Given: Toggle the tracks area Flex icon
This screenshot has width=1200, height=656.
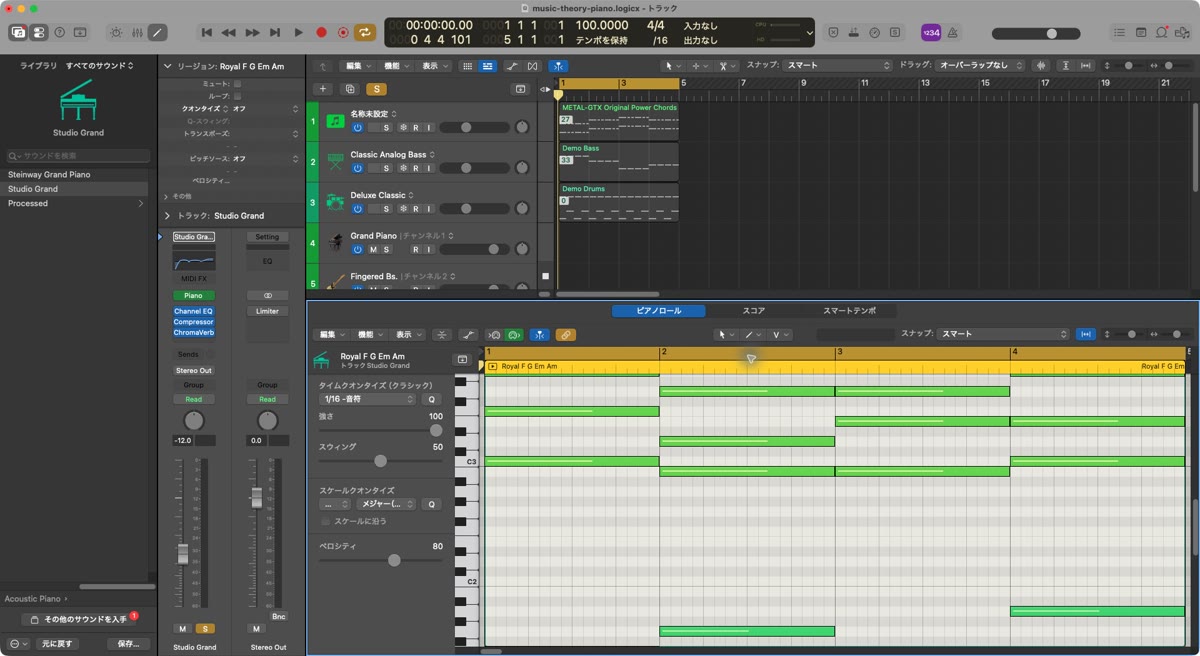Looking at the screenshot, I should [532, 66].
